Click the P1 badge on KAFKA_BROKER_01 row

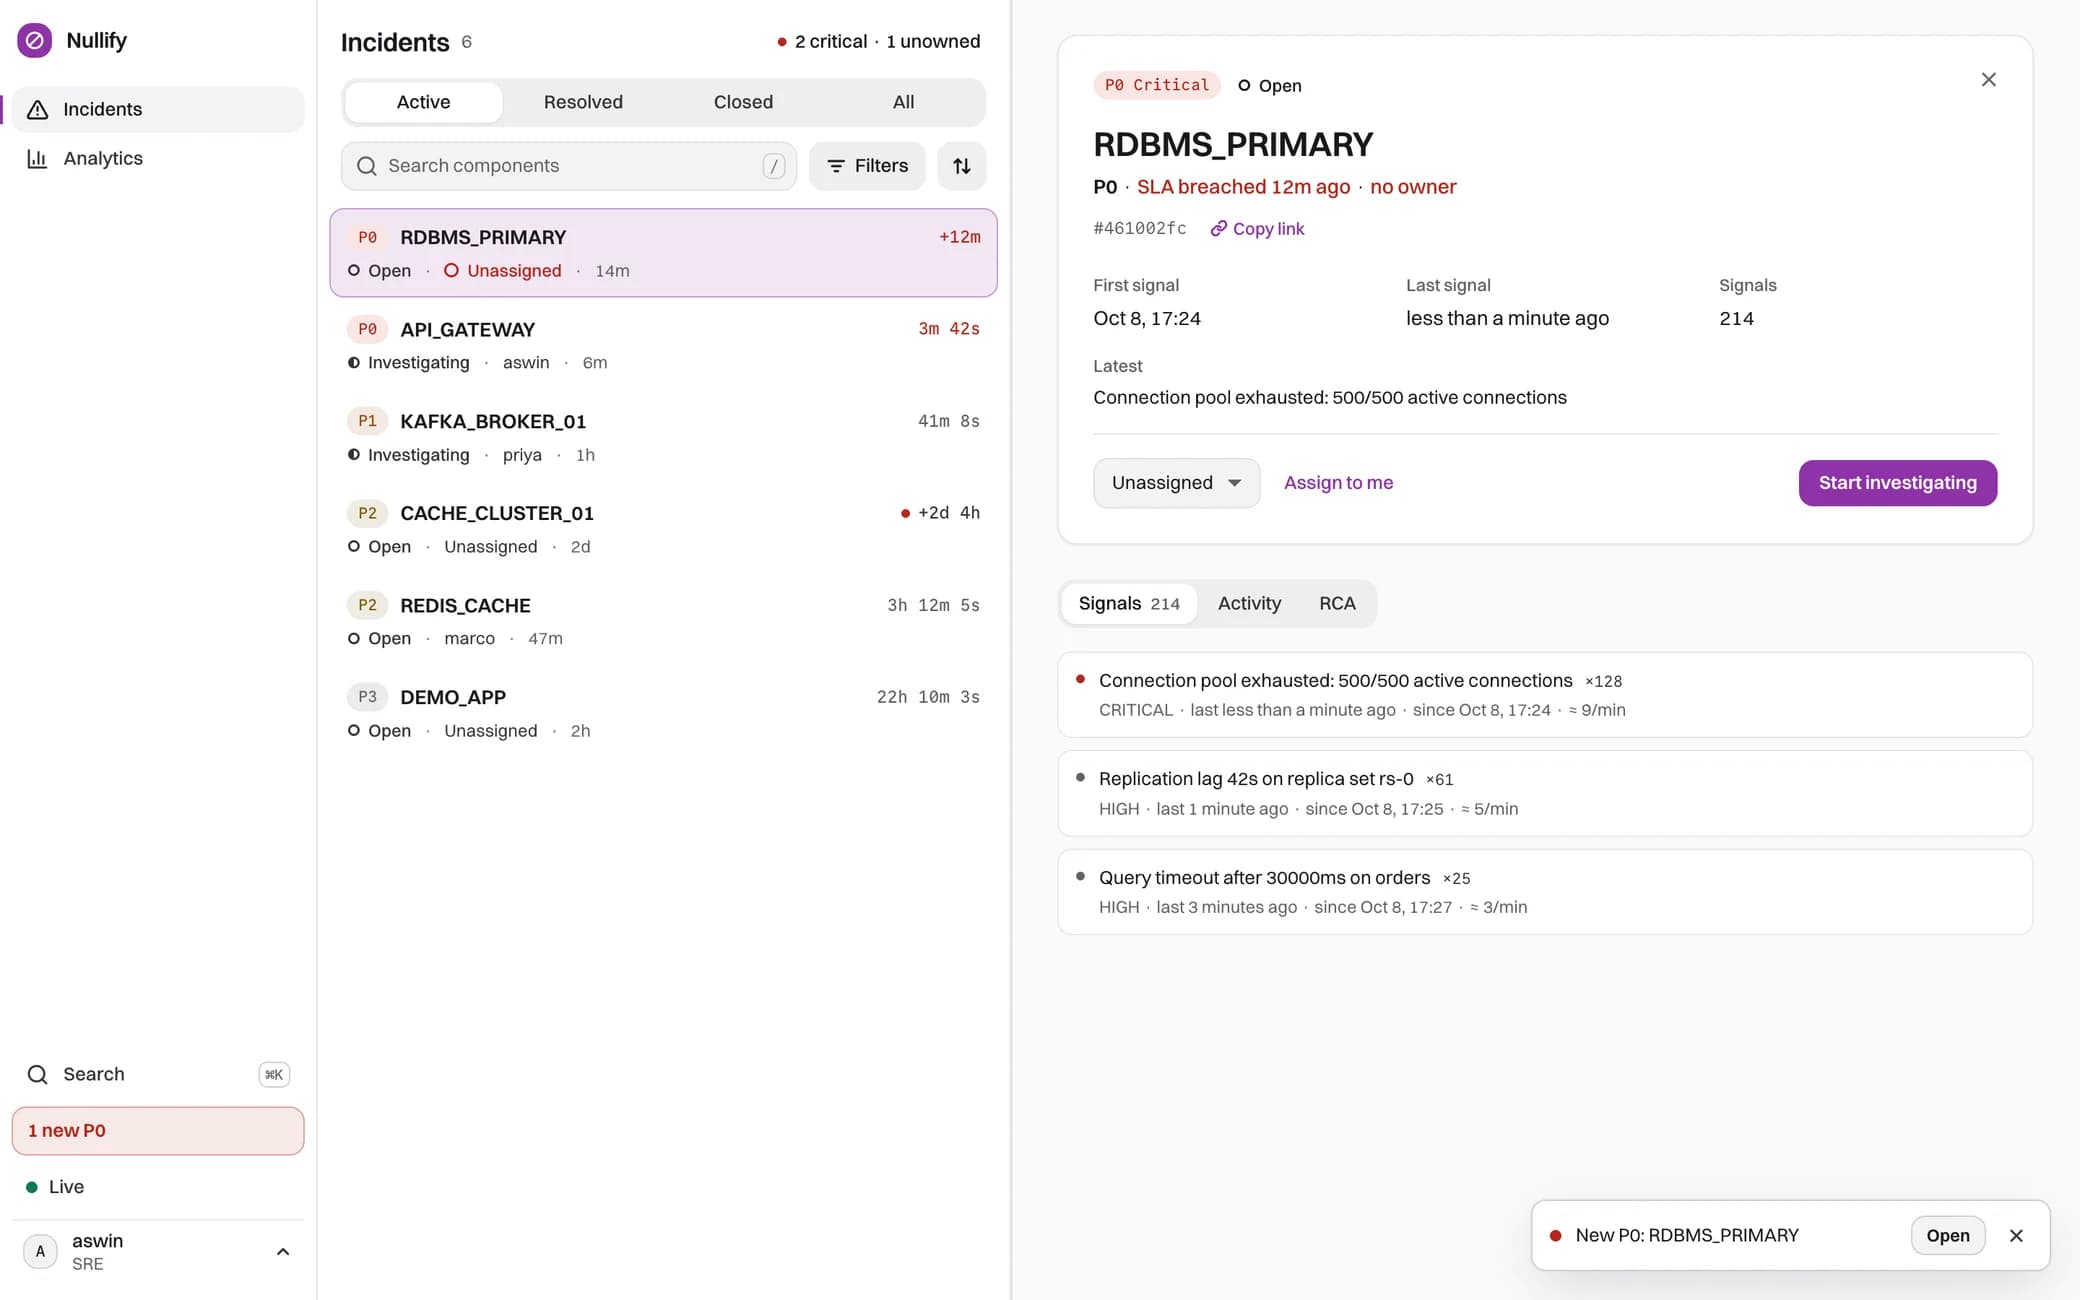[x=367, y=421]
